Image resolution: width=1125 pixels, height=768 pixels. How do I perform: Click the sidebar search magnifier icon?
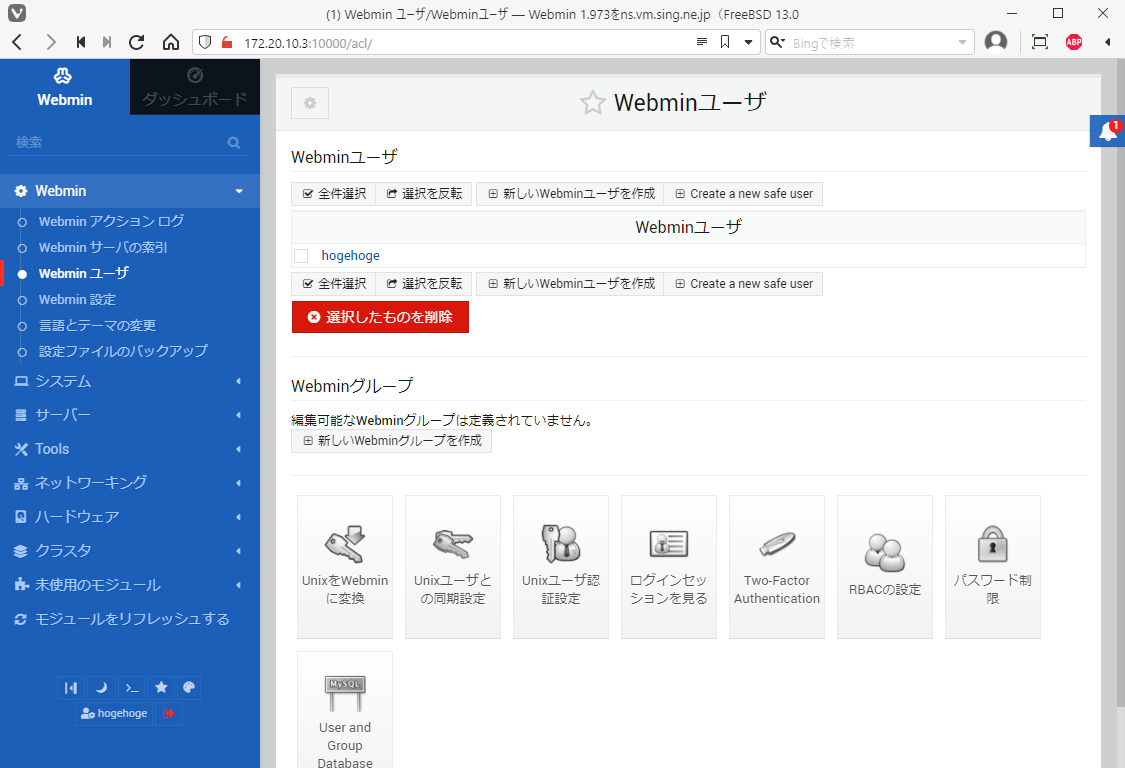[234, 143]
